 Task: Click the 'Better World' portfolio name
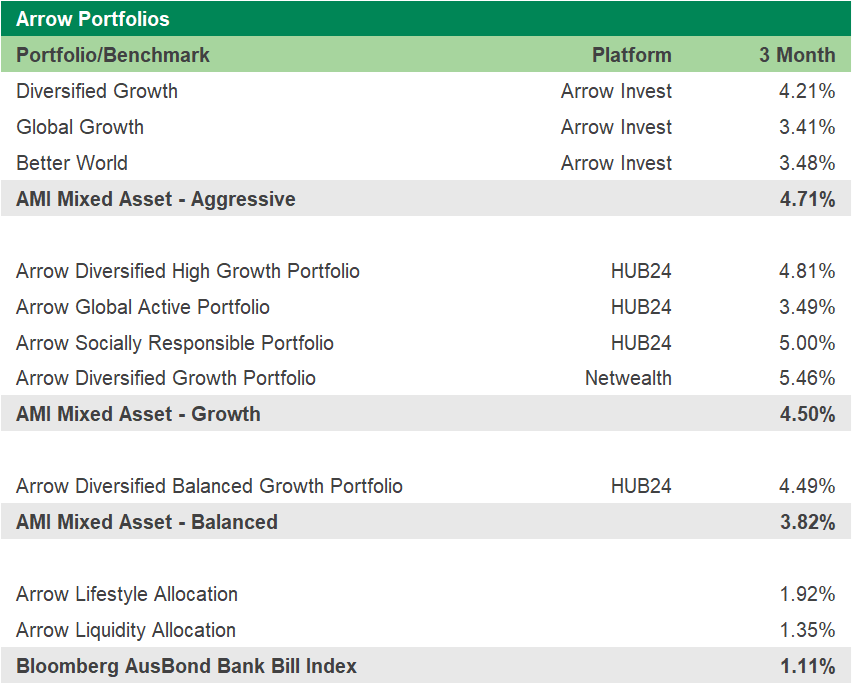tap(72, 163)
